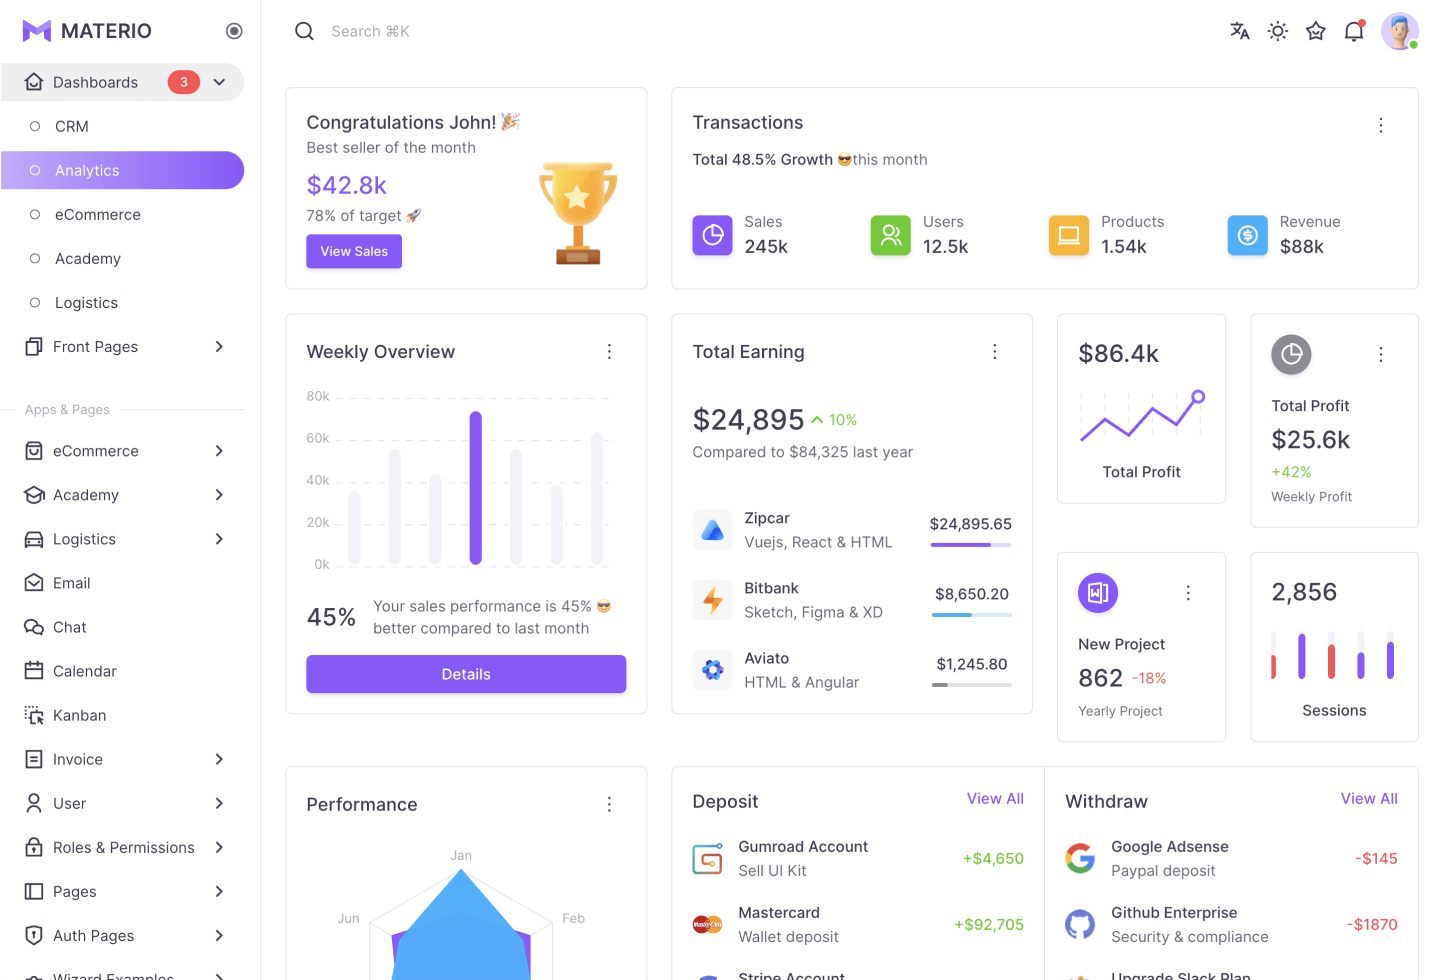The height and width of the screenshot is (980, 1440).
Task: Open the New Project card options menu
Action: pyautogui.click(x=1188, y=593)
